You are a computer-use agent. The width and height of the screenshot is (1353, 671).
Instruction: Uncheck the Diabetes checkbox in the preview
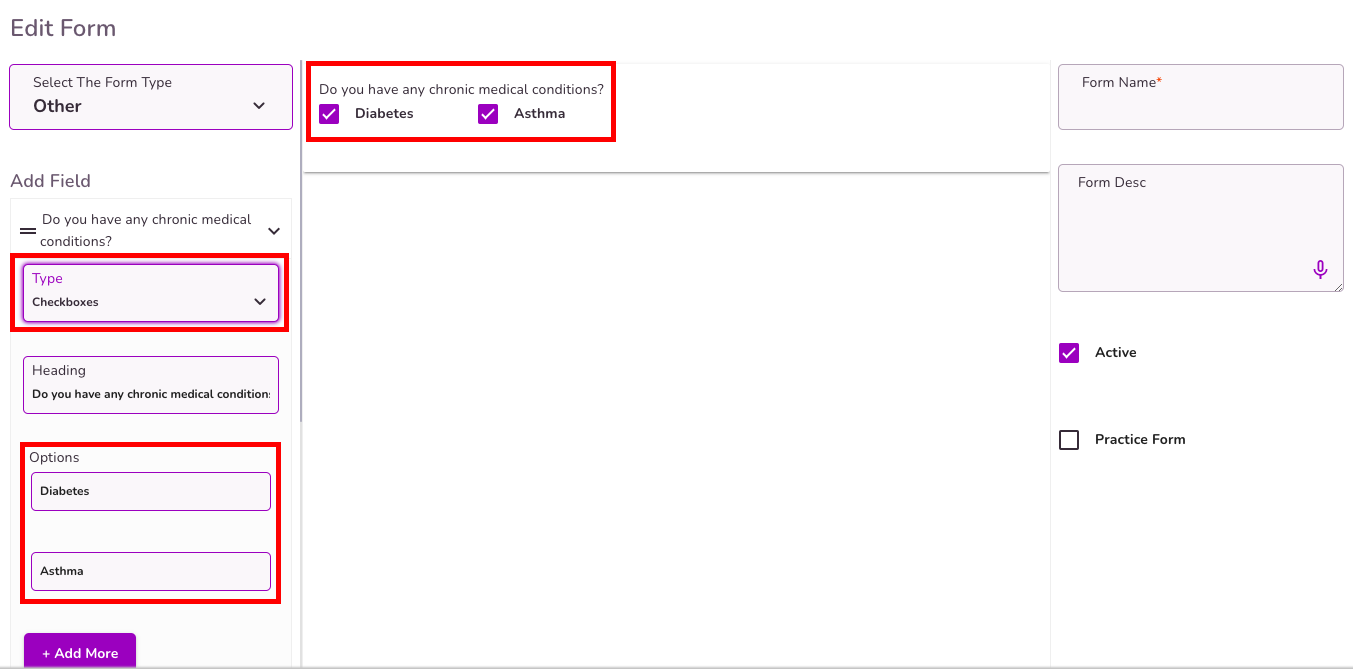(x=329, y=113)
